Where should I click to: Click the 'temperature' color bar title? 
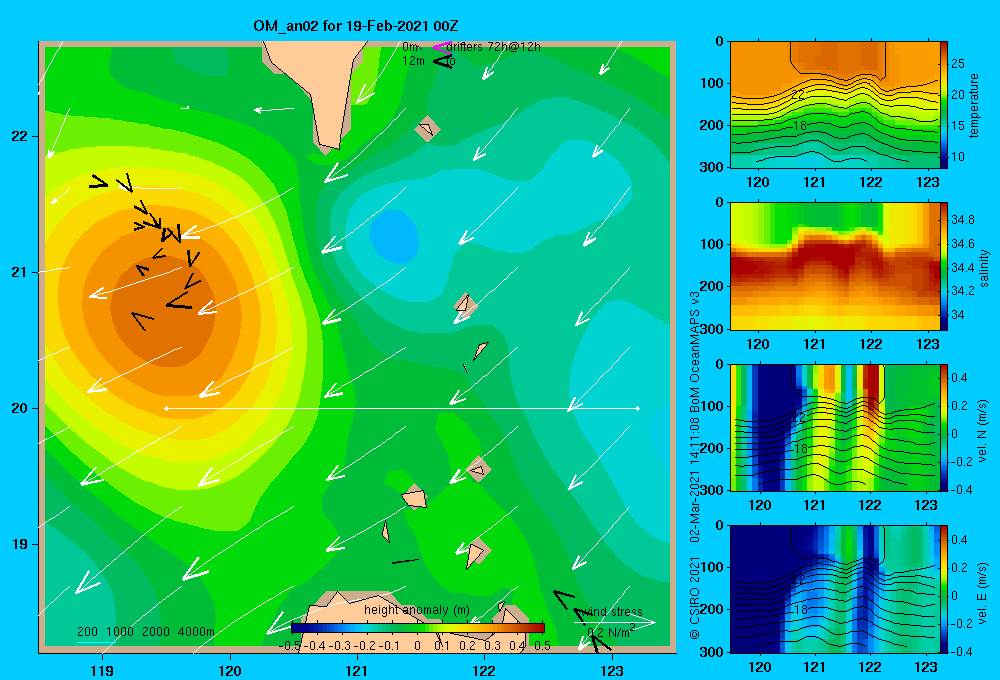pos(974,105)
